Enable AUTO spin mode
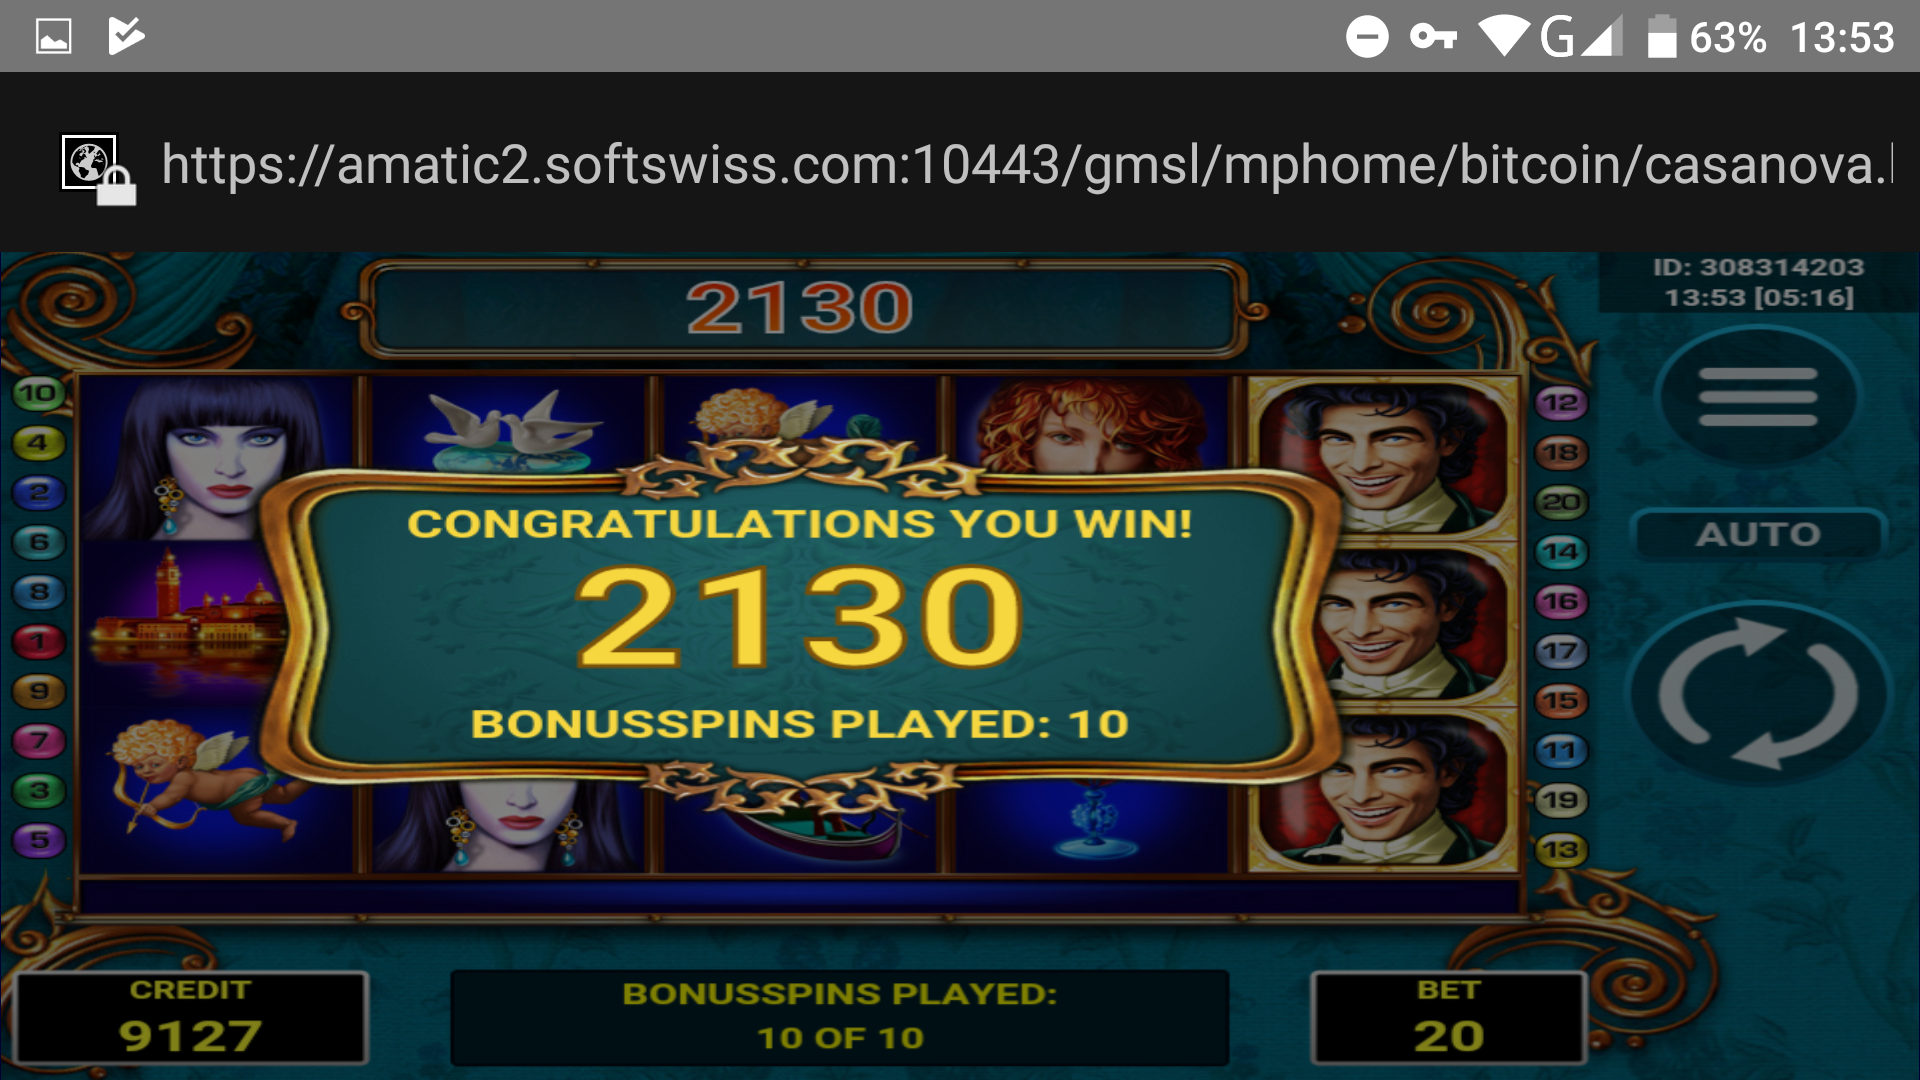The image size is (1920, 1080). (x=1758, y=534)
